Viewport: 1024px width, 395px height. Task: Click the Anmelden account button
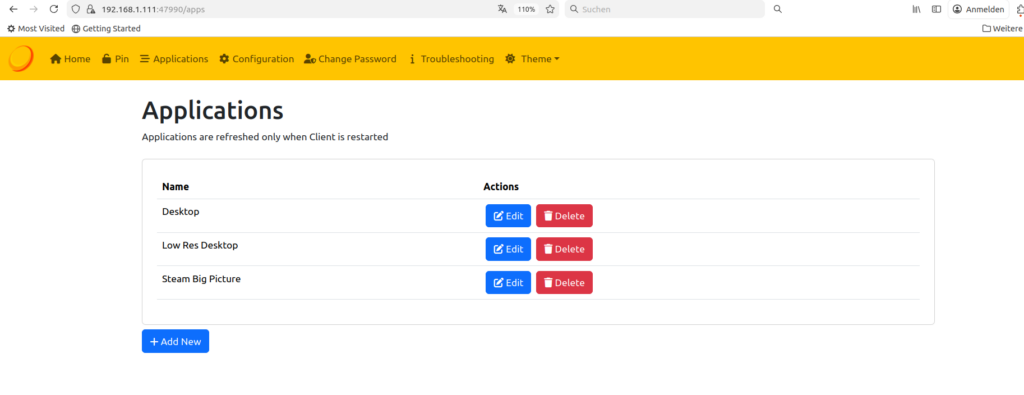978,9
